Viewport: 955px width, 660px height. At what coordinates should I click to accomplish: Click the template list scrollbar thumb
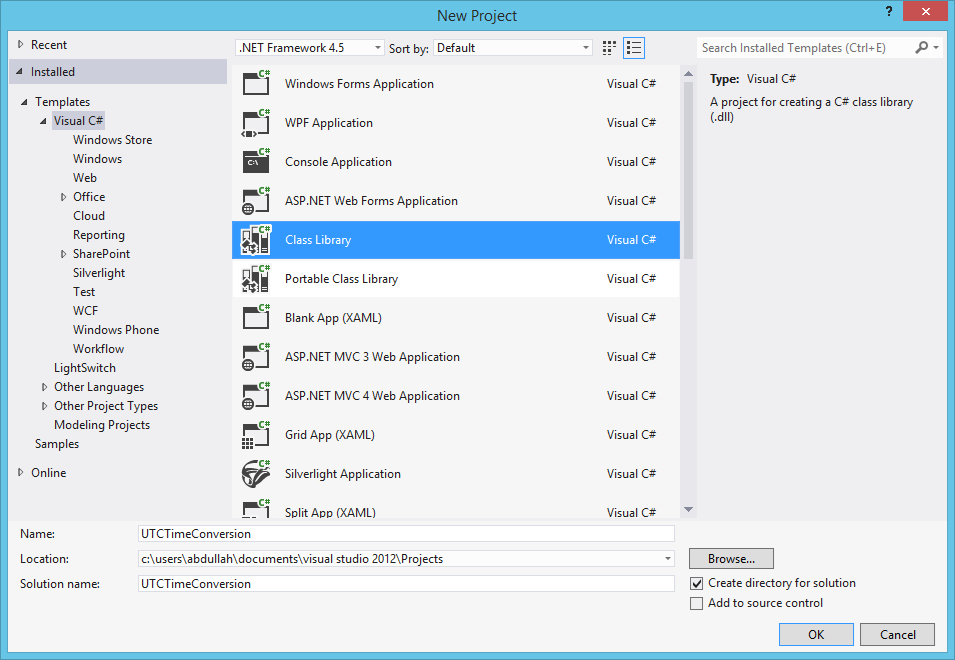[x=688, y=170]
